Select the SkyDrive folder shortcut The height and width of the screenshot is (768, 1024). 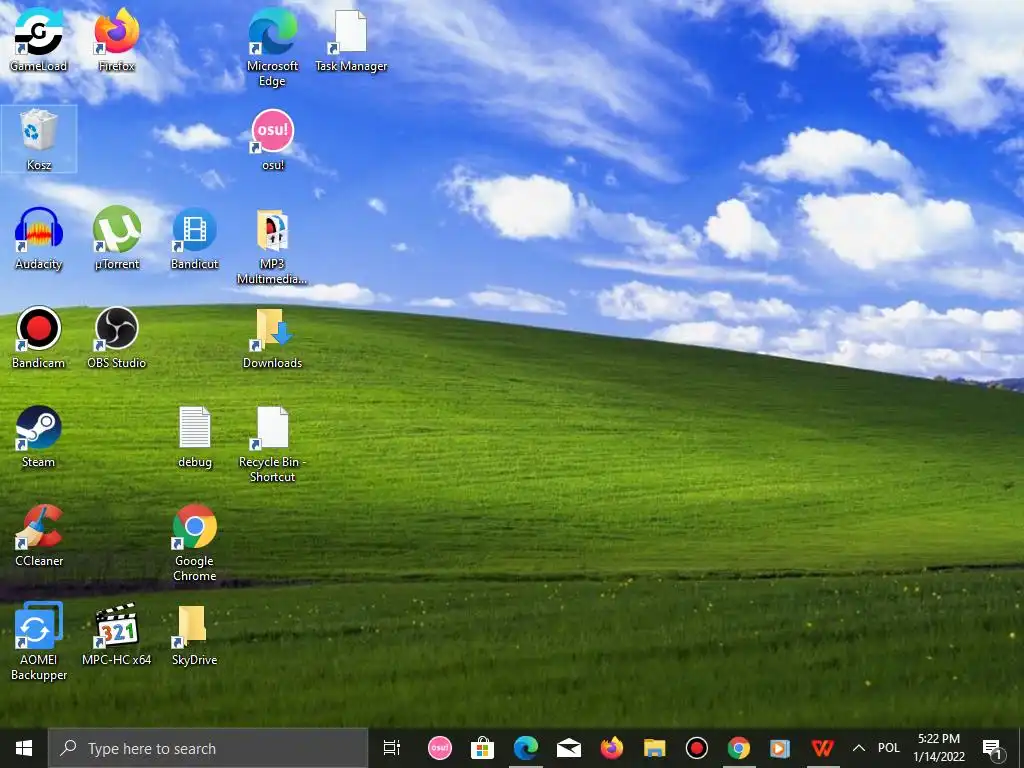click(x=195, y=635)
